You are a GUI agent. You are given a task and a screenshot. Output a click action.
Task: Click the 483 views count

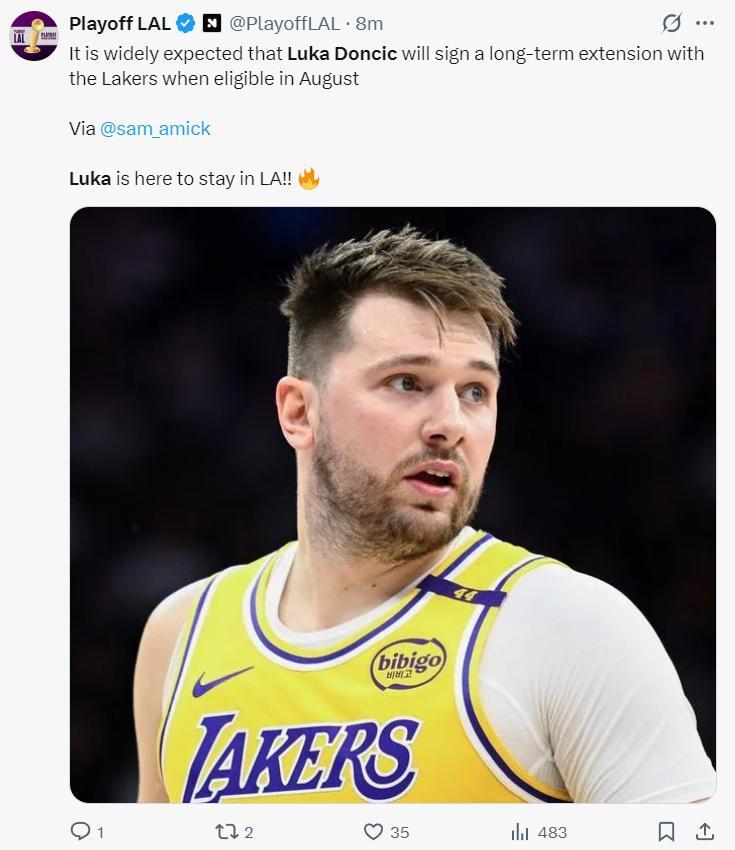point(552,832)
